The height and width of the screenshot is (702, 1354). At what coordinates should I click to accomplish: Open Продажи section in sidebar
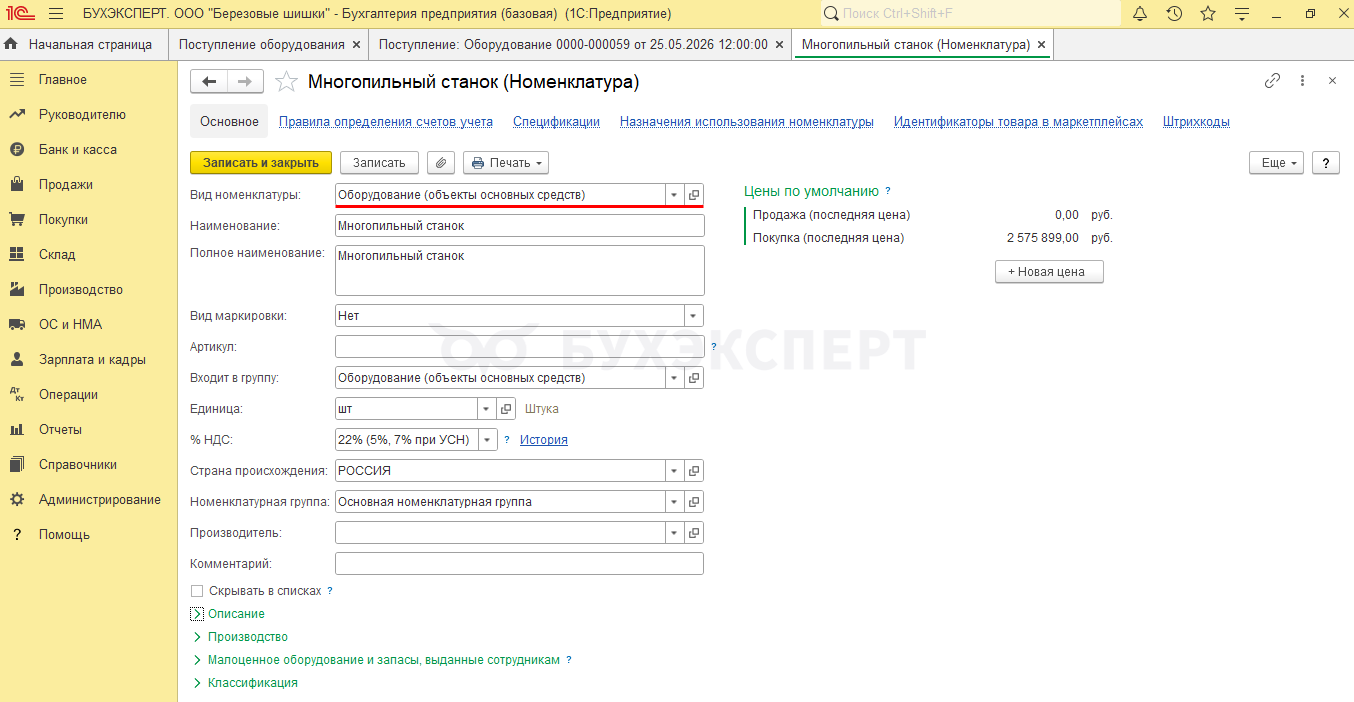[66, 185]
